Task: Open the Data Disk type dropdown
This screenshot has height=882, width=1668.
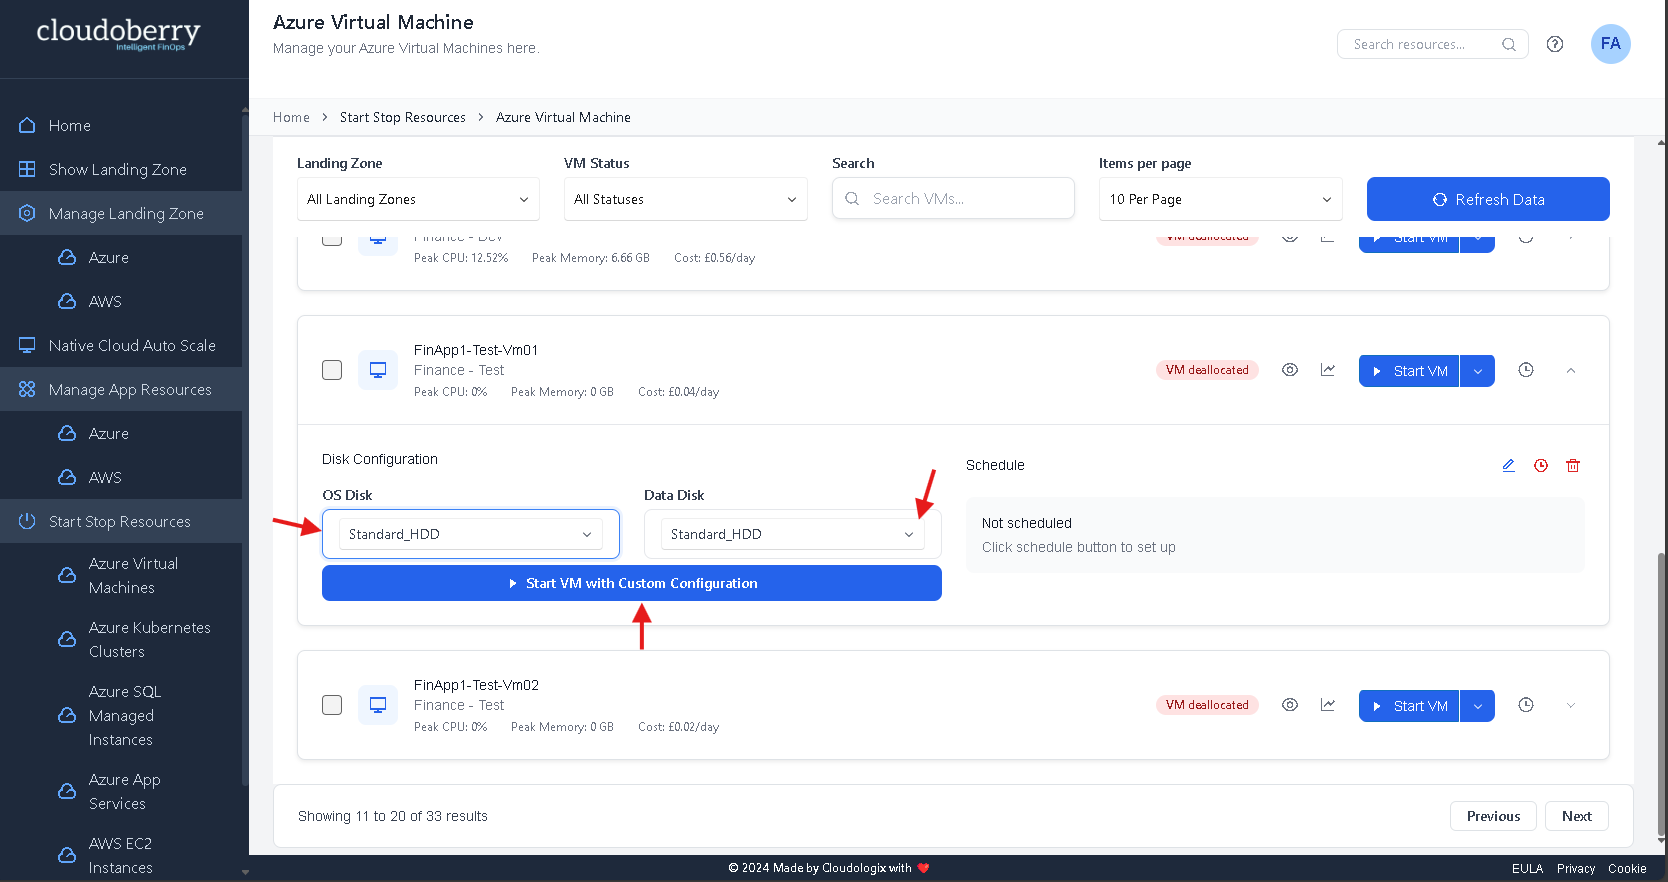Action: [793, 534]
